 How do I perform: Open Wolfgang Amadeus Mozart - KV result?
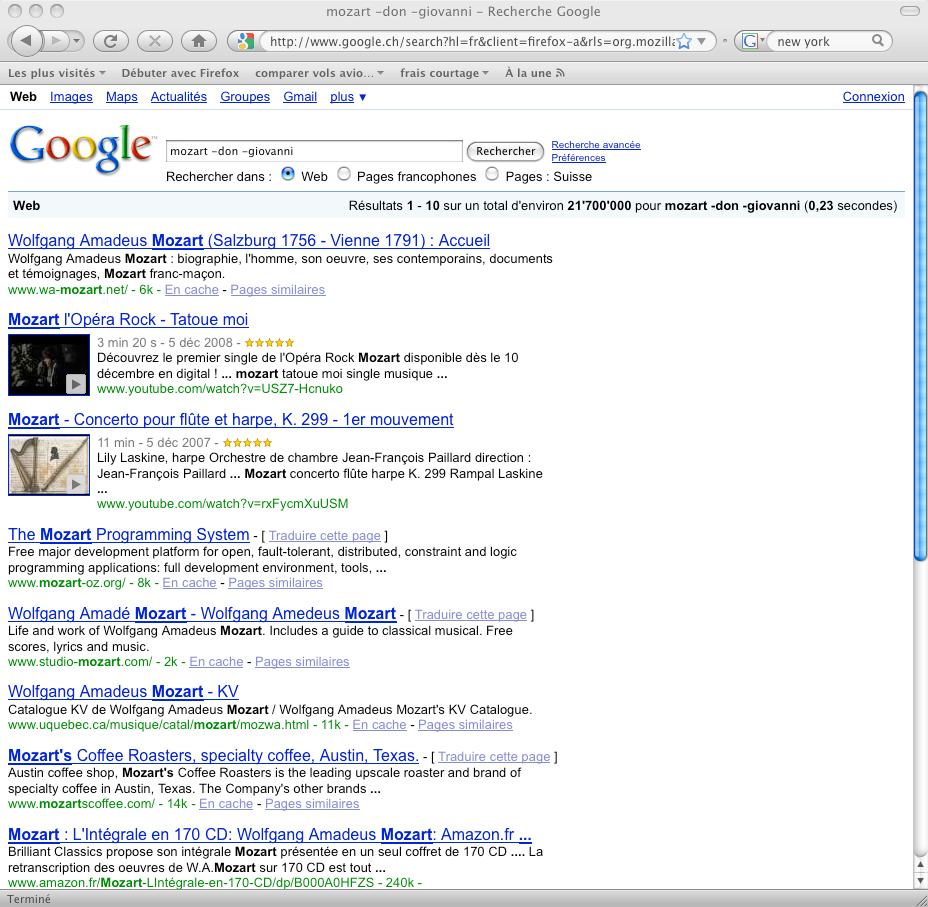(x=123, y=692)
